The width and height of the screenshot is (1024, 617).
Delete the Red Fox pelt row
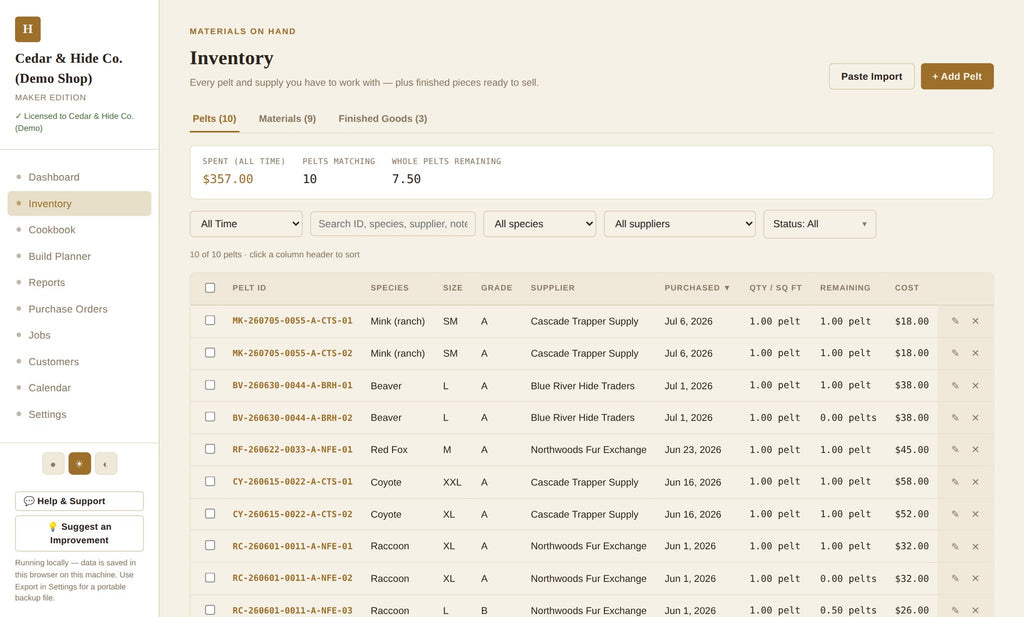pos(975,449)
